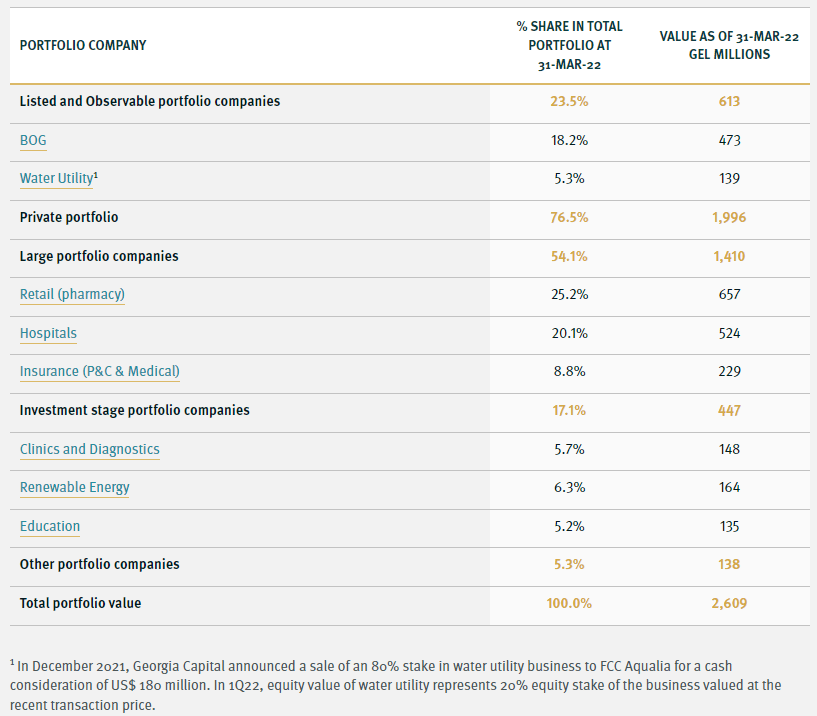Click the footnote 1 superscript beside Water Utility

point(95,175)
